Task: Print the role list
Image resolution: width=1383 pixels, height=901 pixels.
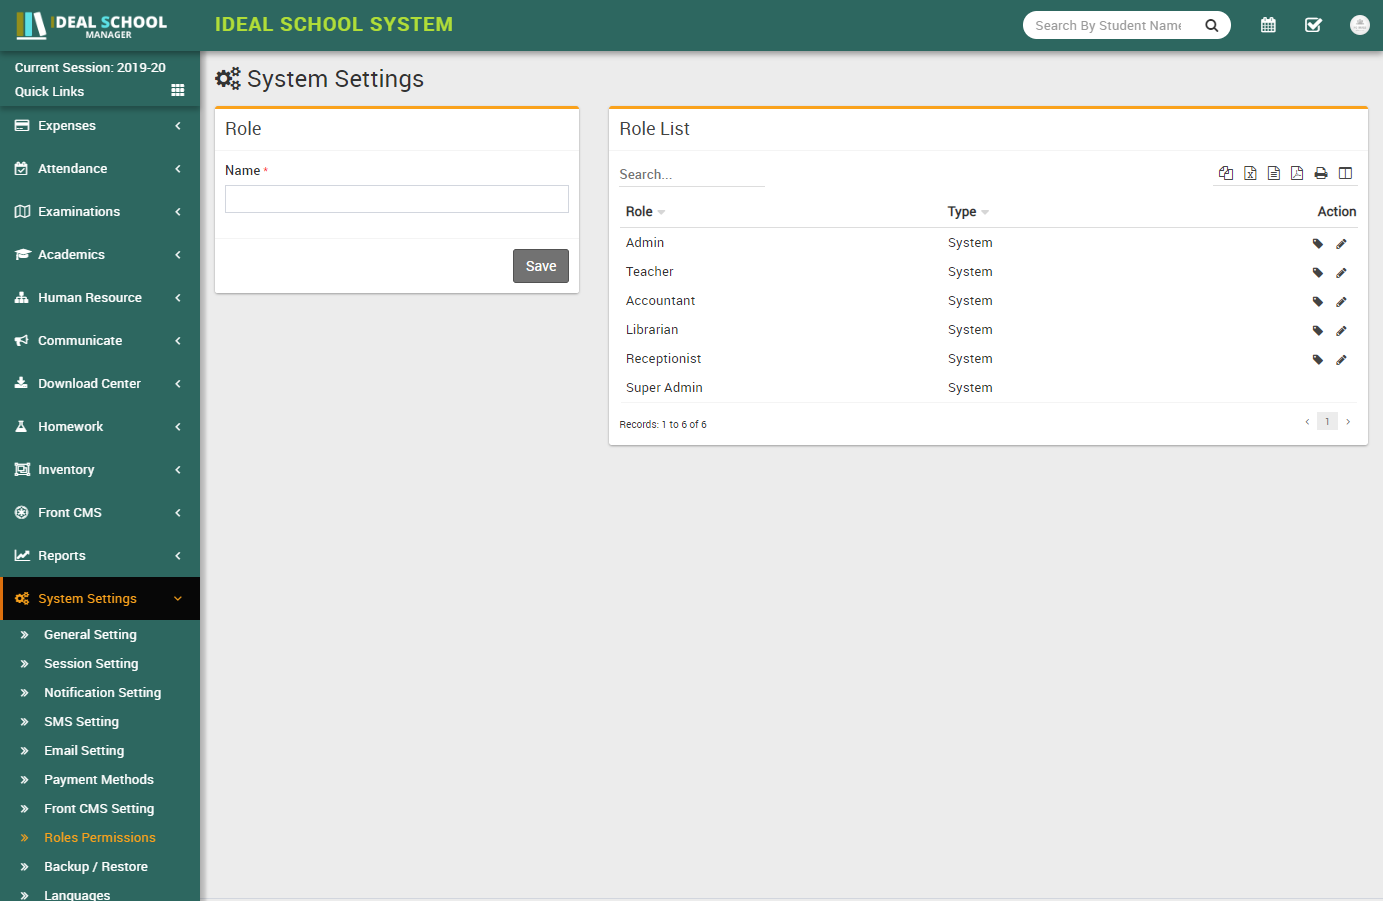Action: pyautogui.click(x=1321, y=173)
